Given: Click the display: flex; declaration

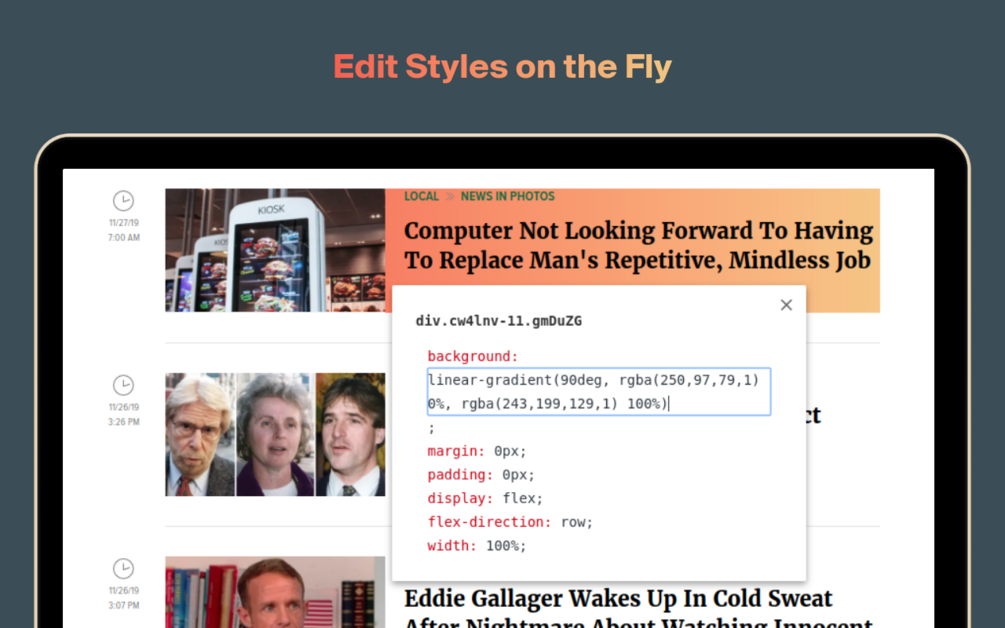Looking at the screenshot, I should pyautogui.click(x=485, y=499).
